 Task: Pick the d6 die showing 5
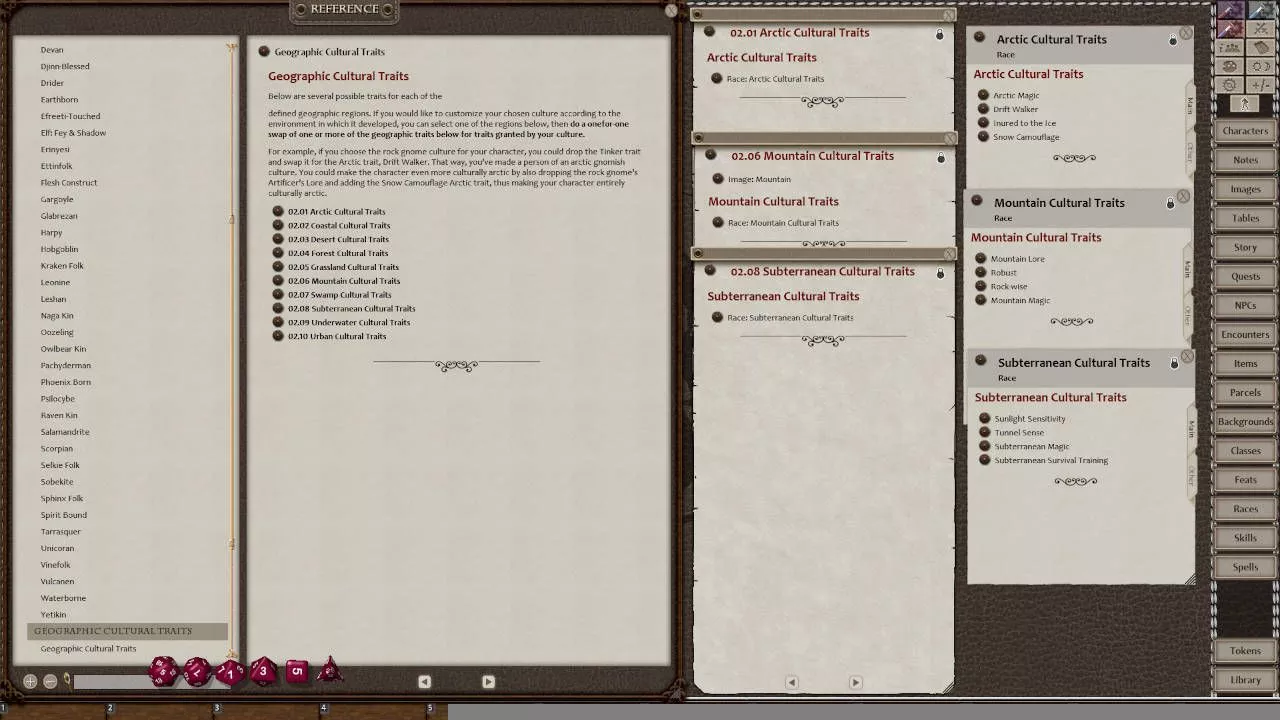tap(297, 671)
